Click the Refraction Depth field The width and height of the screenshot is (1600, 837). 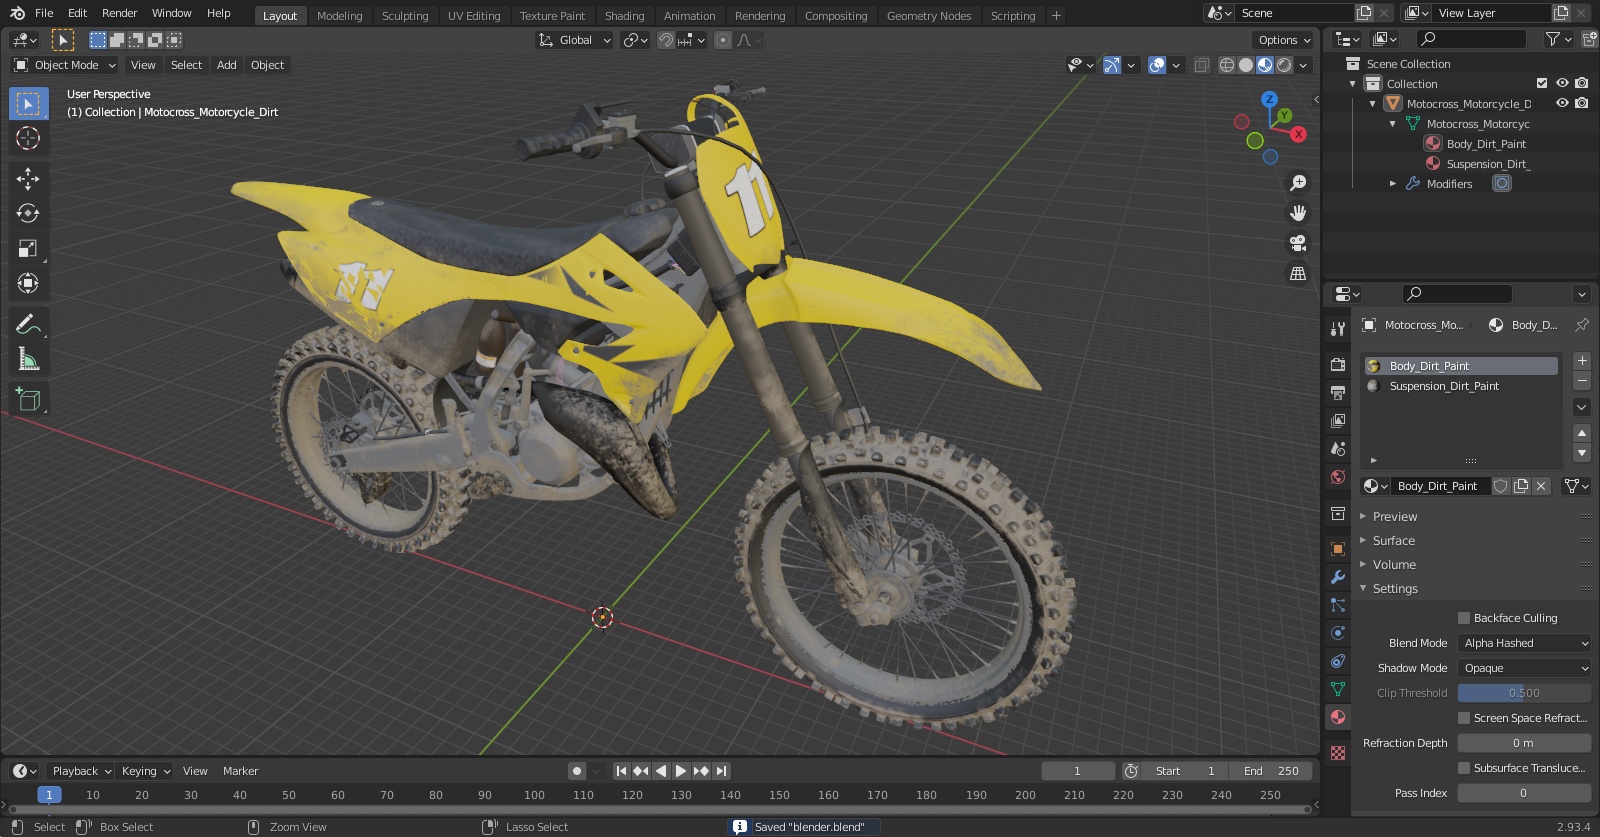1525,743
